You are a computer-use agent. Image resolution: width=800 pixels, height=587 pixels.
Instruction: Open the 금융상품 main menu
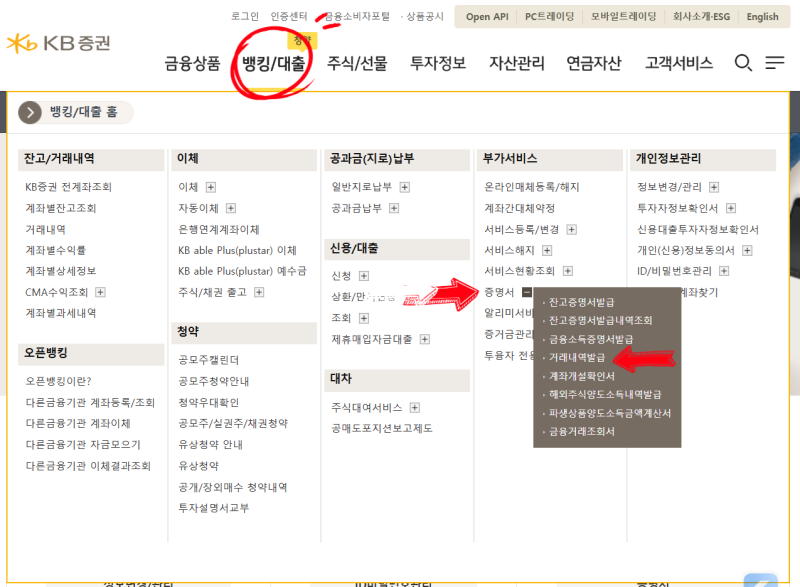pyautogui.click(x=192, y=63)
